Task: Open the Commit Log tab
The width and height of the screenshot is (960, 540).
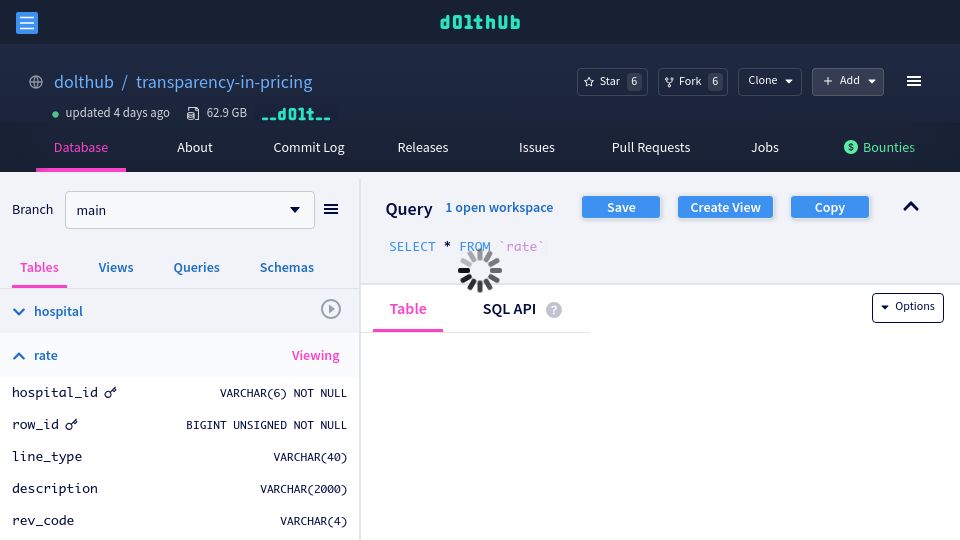Action: coord(309,148)
